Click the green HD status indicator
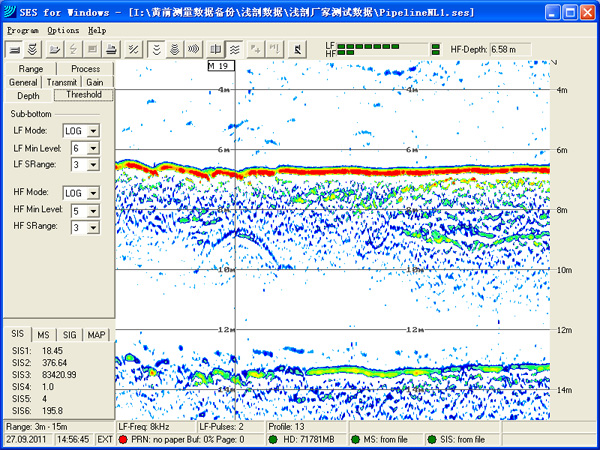 point(274,439)
